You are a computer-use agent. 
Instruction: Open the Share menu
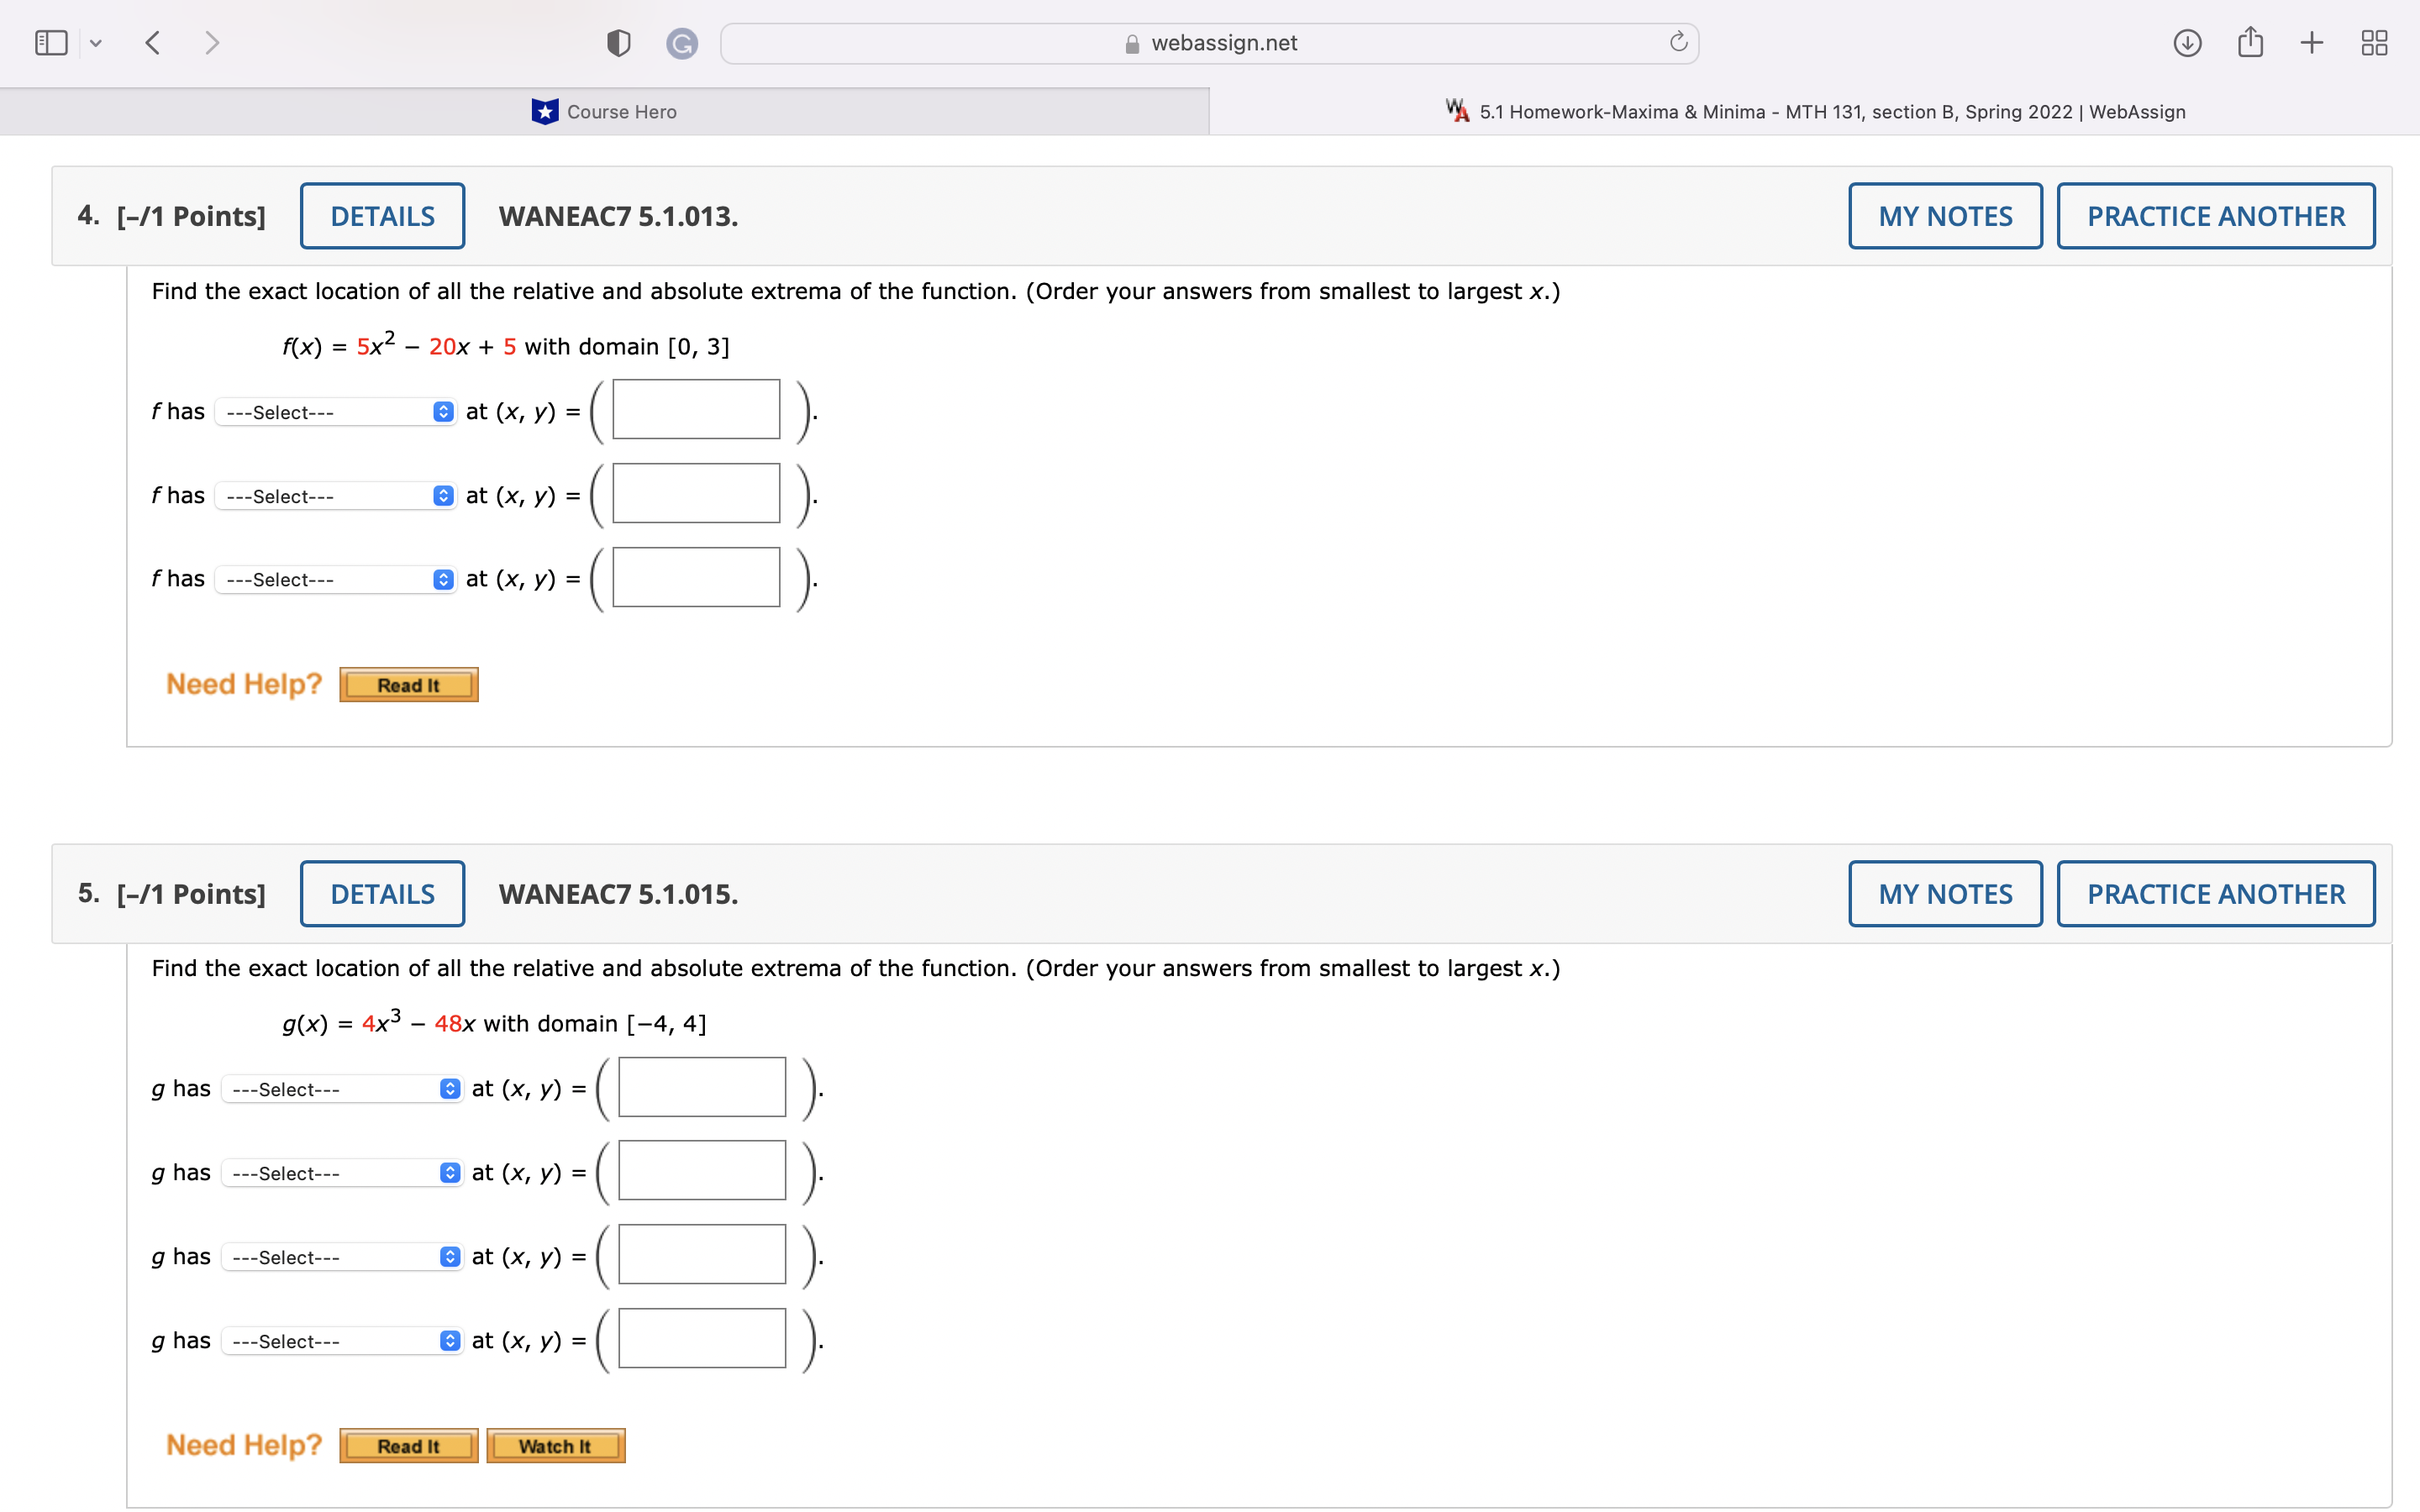[x=2250, y=42]
